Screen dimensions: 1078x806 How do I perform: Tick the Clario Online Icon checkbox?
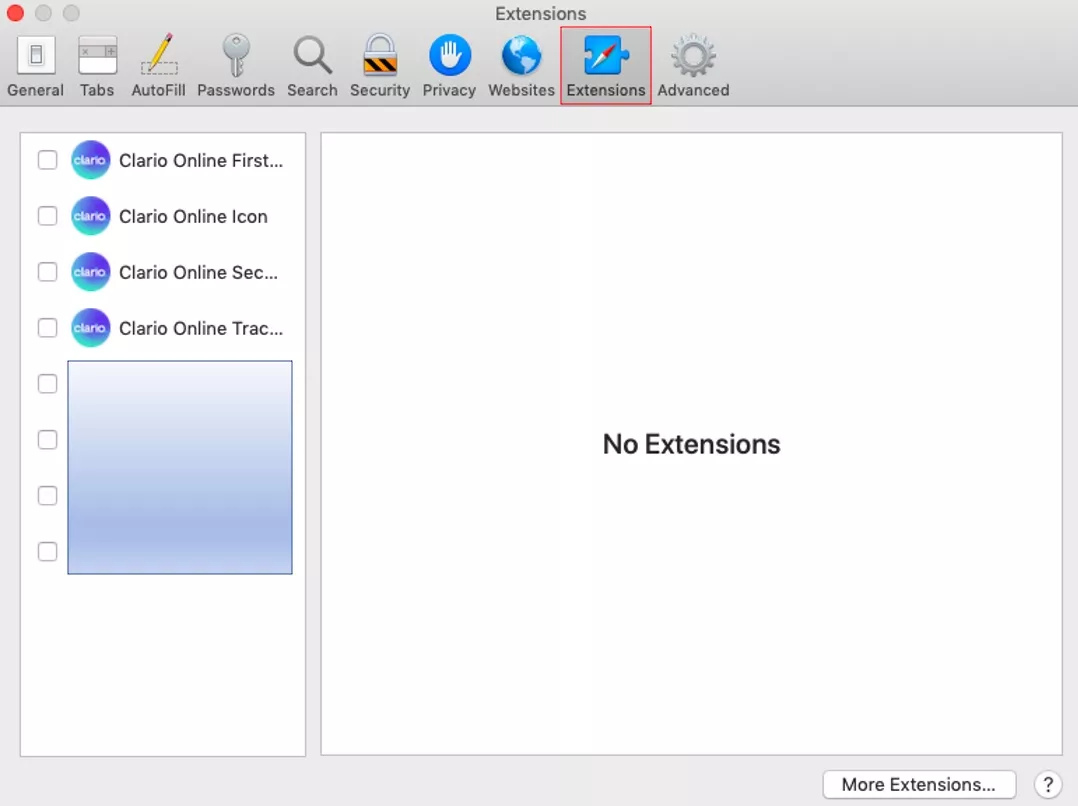[47, 216]
